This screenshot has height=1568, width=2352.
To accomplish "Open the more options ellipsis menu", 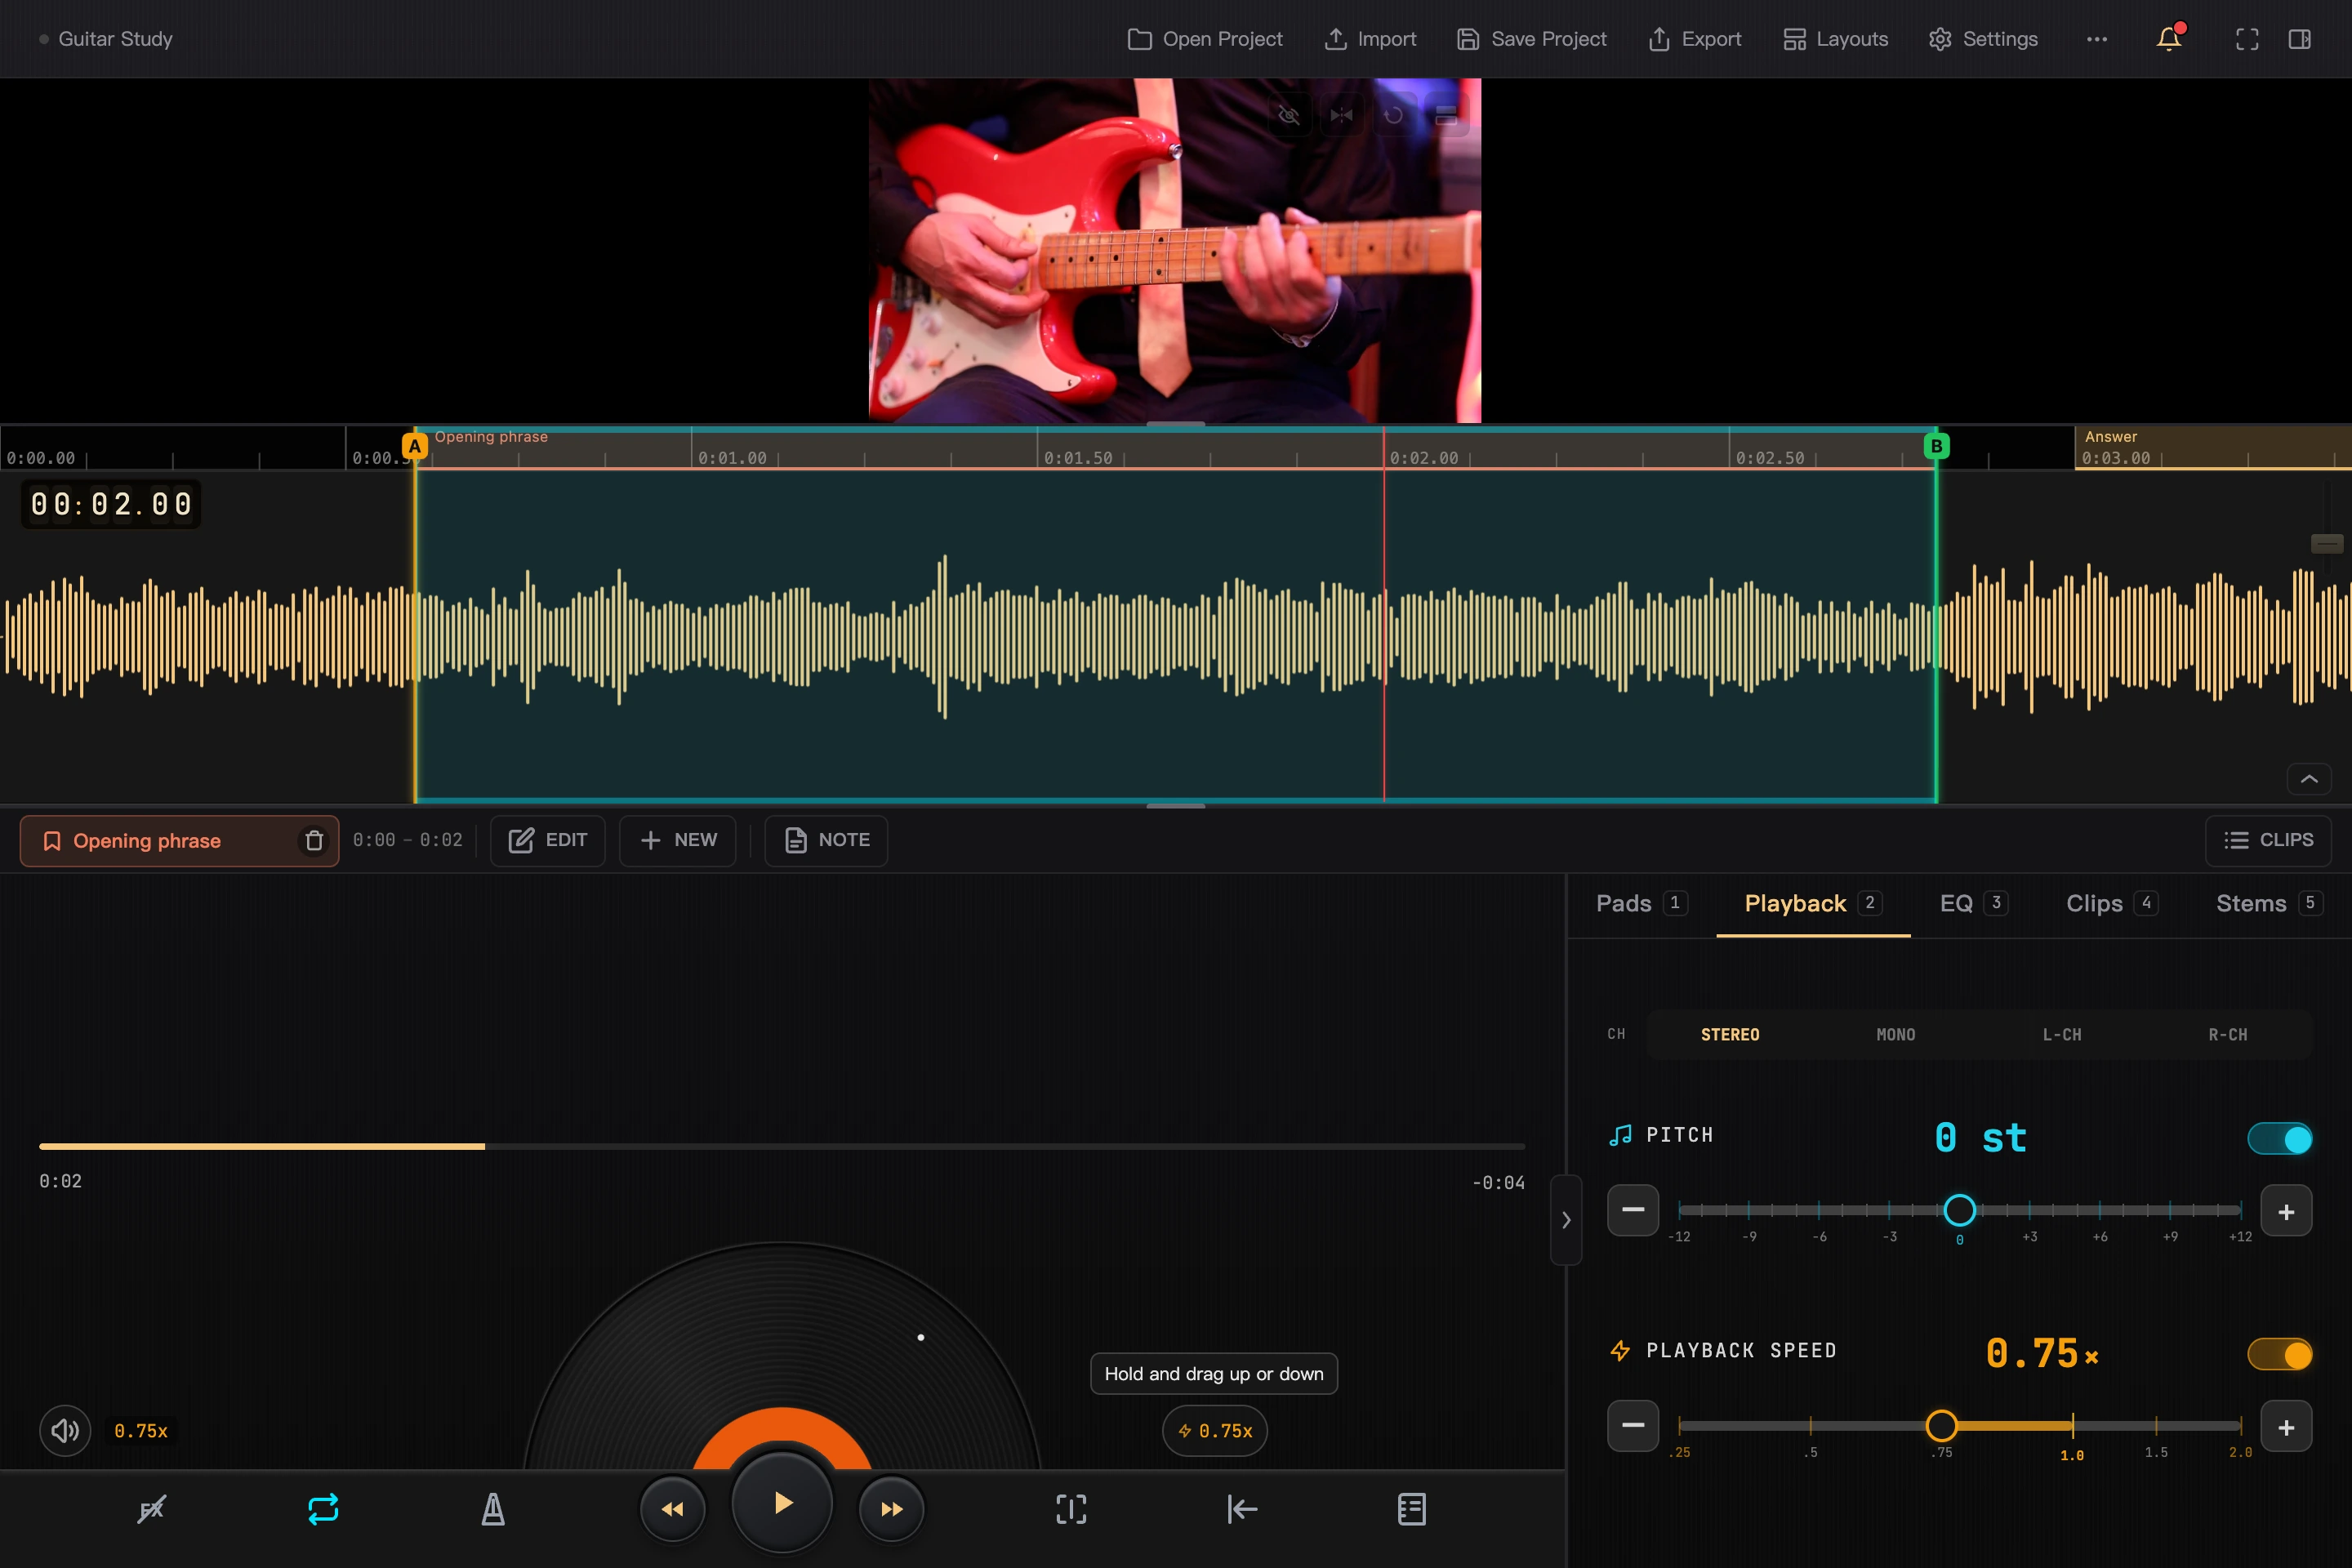I will point(2097,39).
